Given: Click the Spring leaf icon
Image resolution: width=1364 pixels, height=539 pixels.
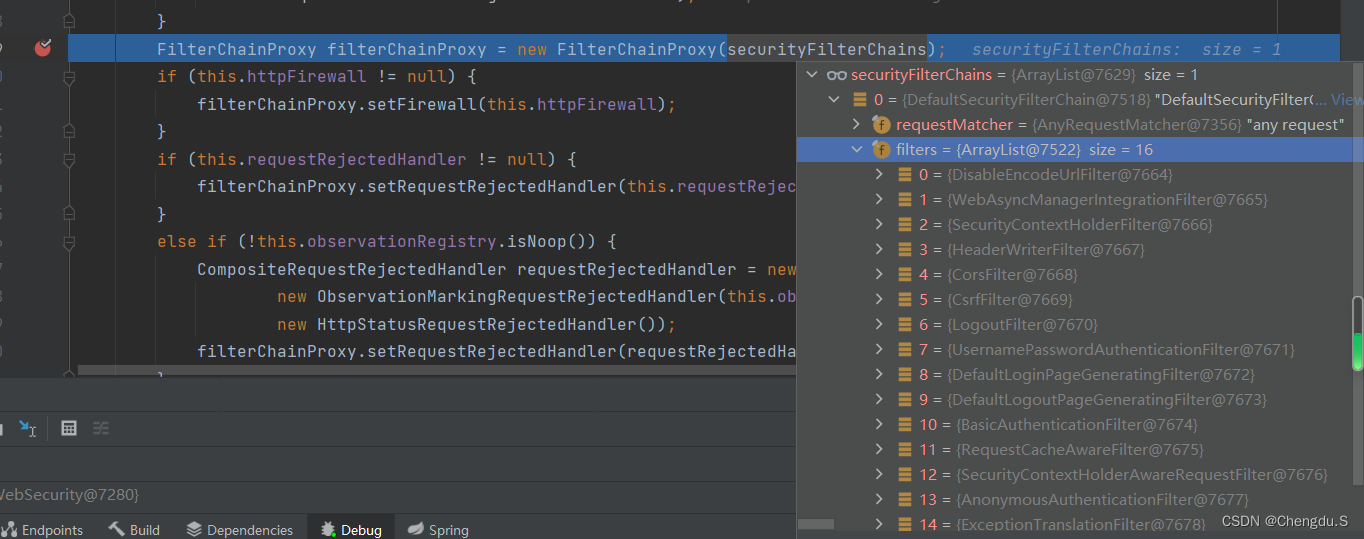Looking at the screenshot, I should click(x=415, y=530).
